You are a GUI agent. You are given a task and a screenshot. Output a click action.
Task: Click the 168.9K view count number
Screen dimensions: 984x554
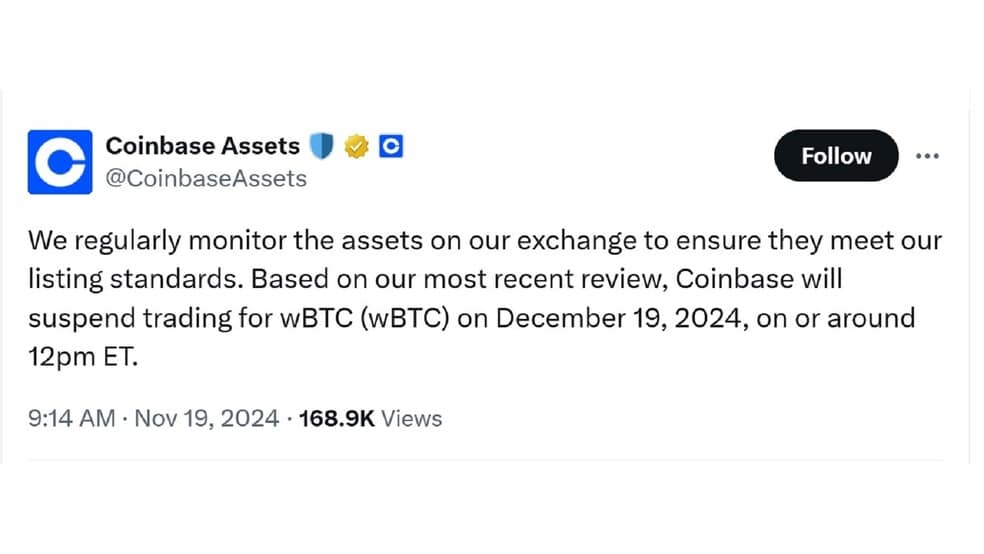336,418
